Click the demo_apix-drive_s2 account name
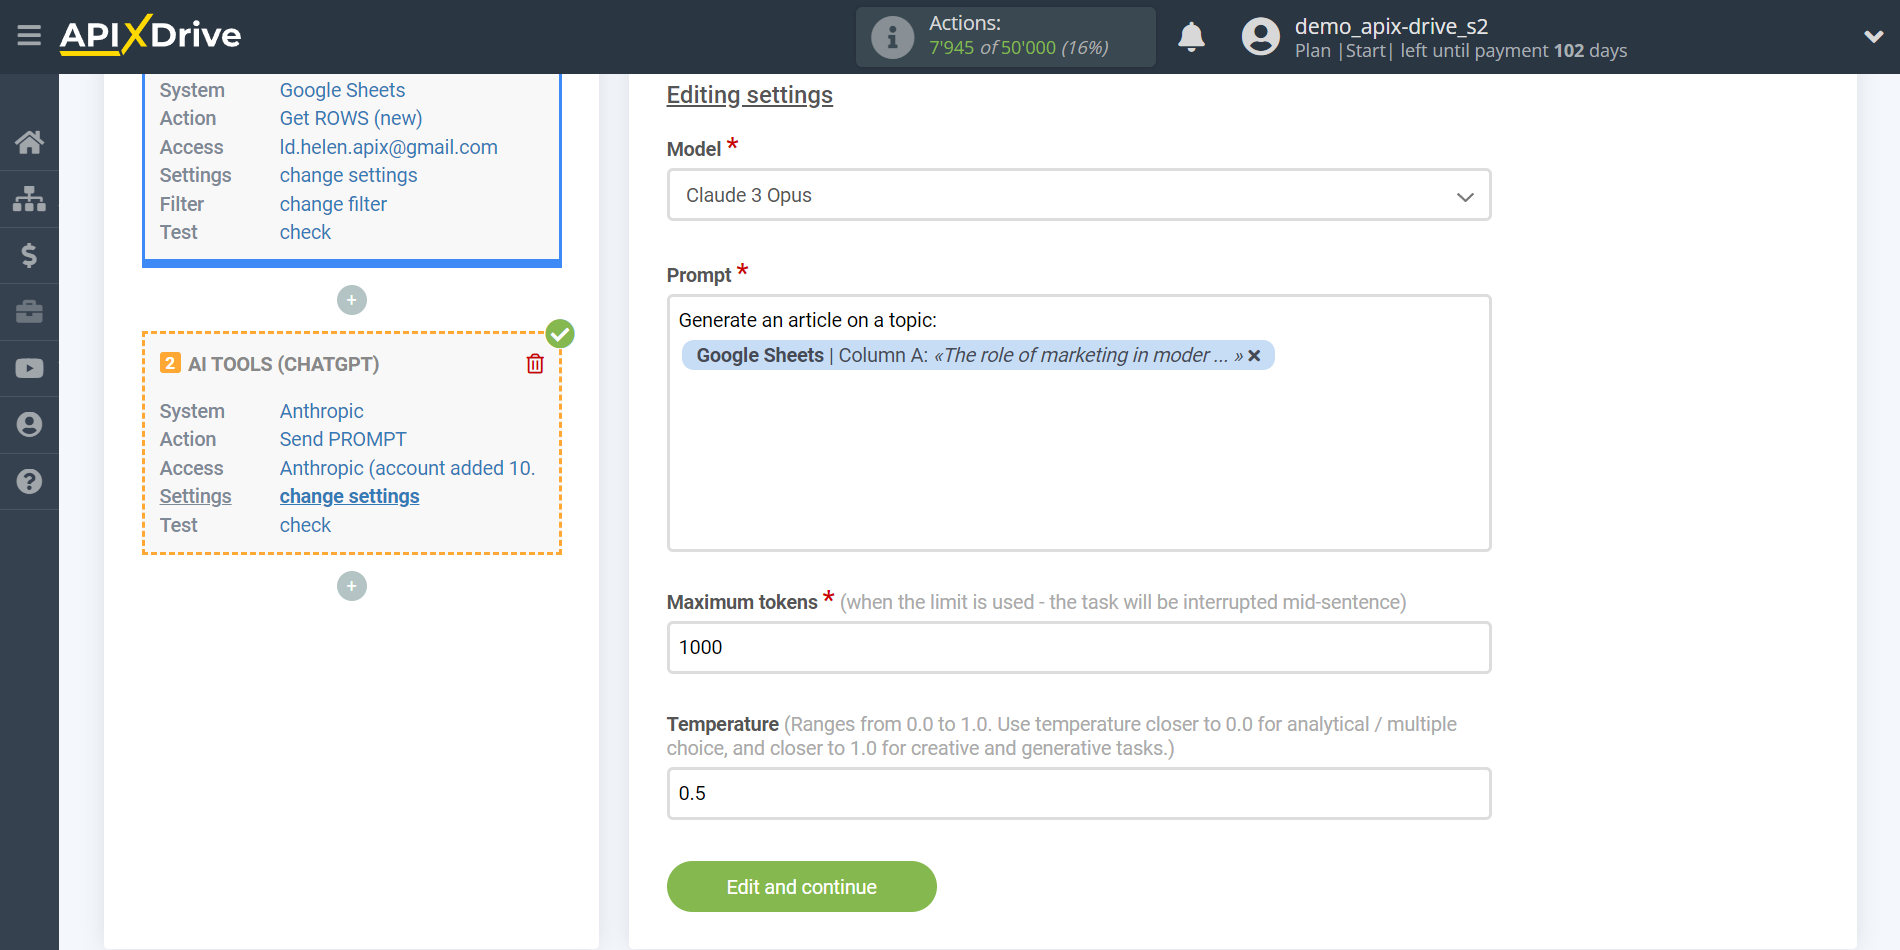This screenshot has width=1900, height=950. (1391, 26)
